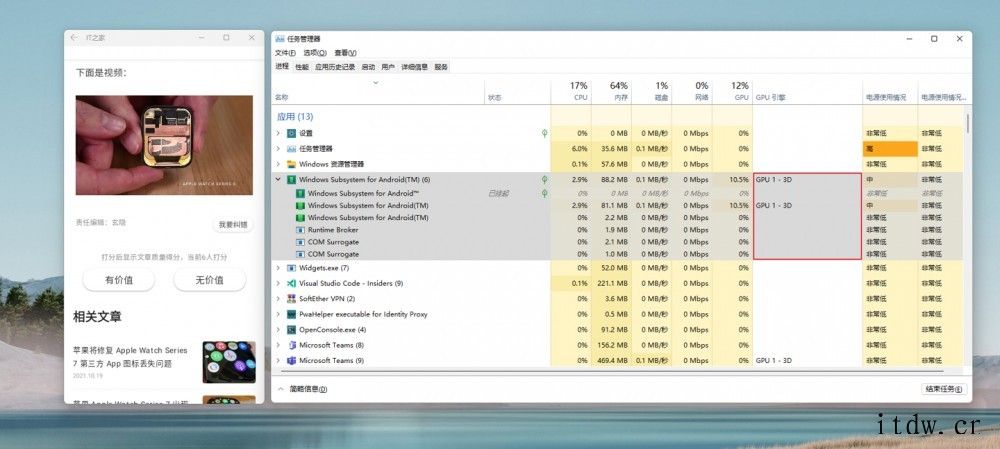Image resolution: width=1000 pixels, height=449 pixels.
Task: Expand the Widgets.exe (7) group
Action: 278,268
